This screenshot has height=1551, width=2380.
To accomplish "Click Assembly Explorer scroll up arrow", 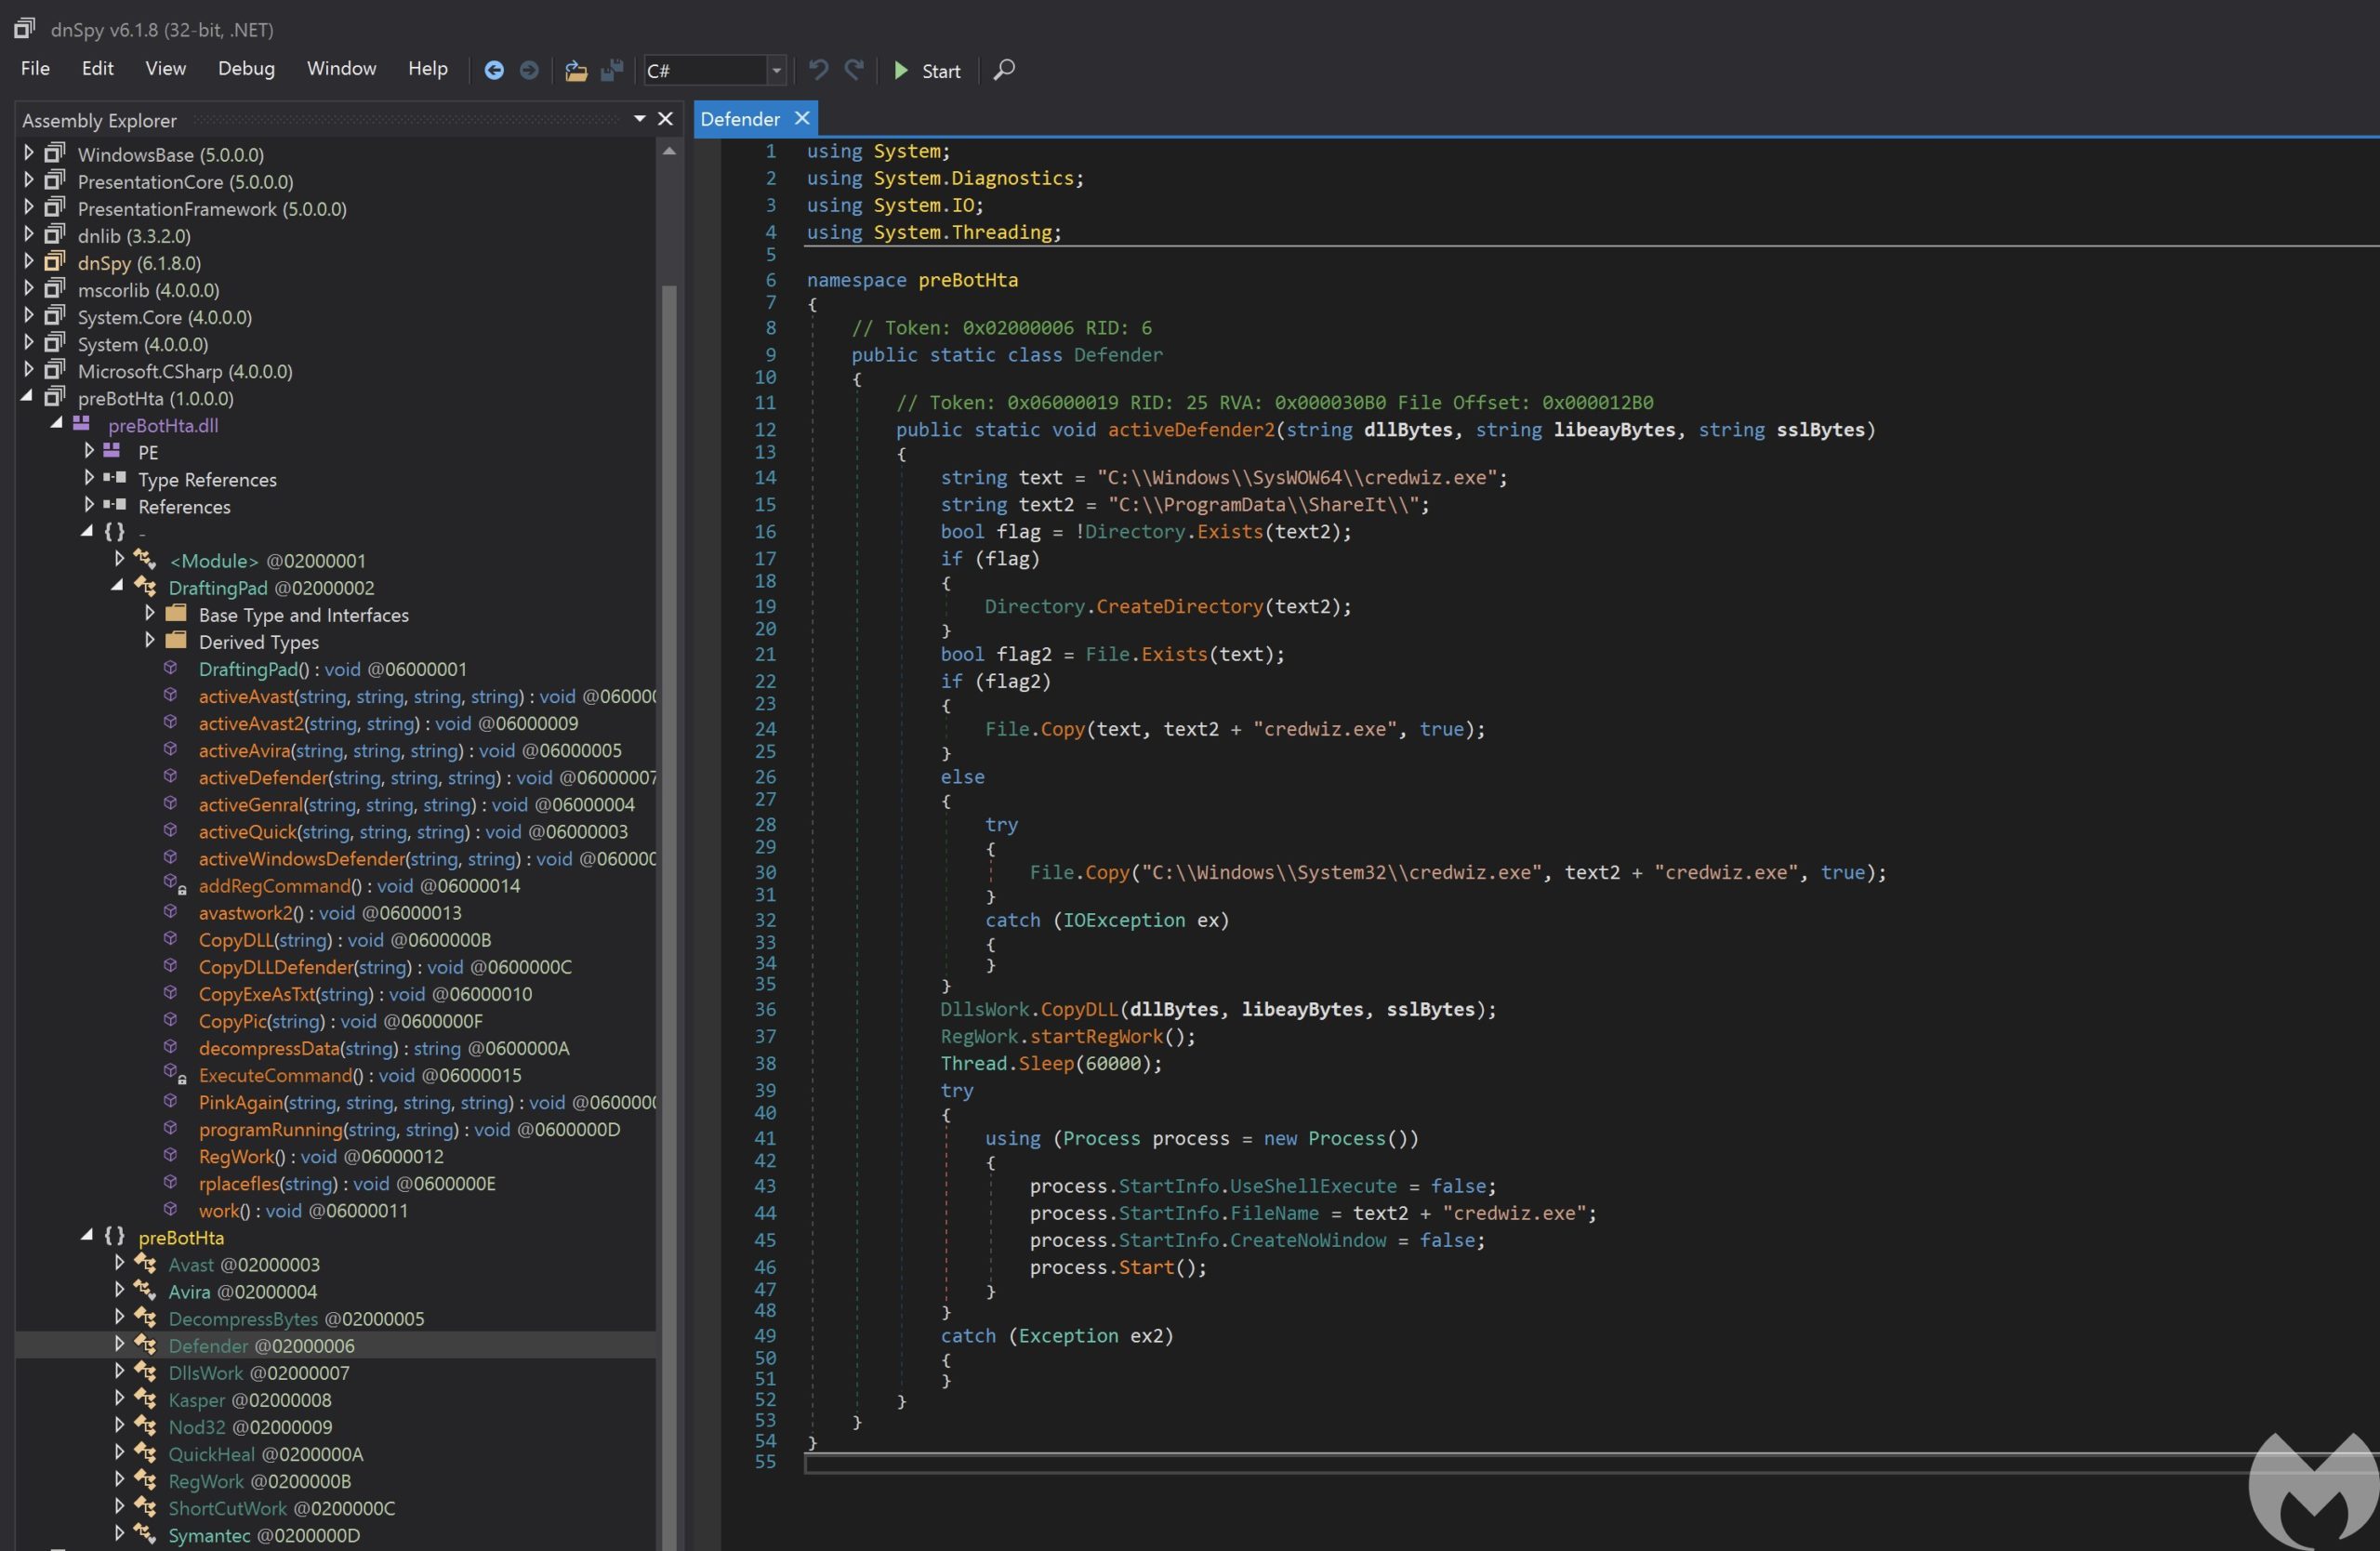I will [669, 151].
